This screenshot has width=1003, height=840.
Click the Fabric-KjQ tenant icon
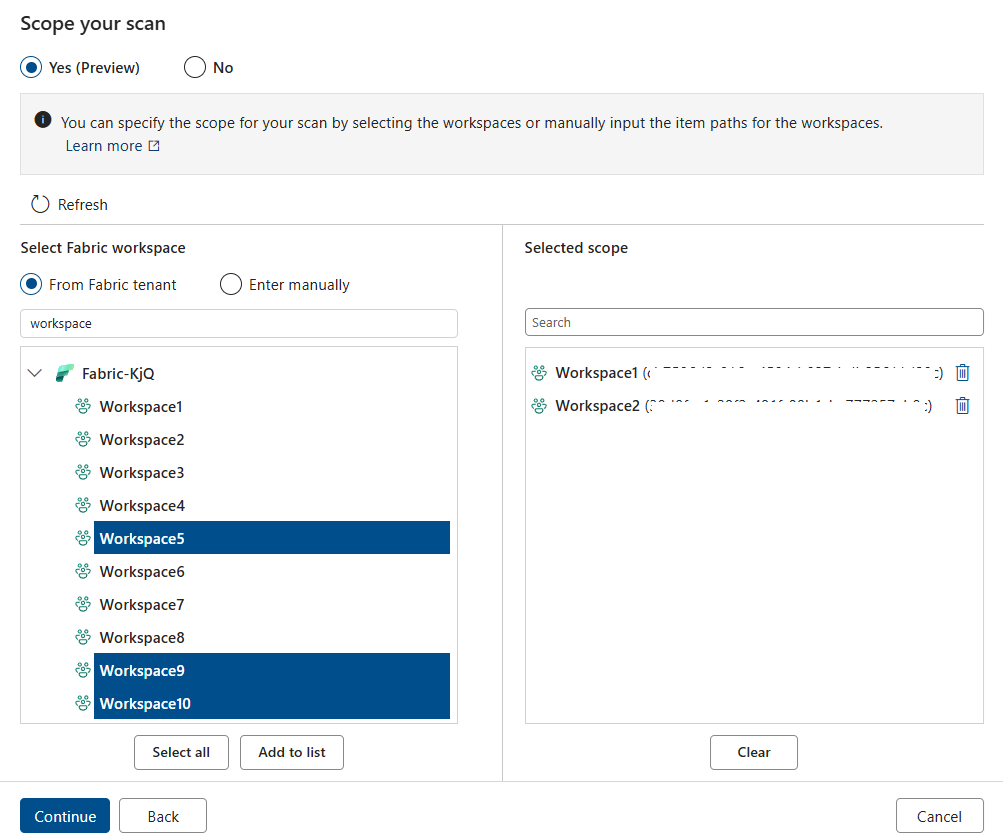click(x=62, y=372)
